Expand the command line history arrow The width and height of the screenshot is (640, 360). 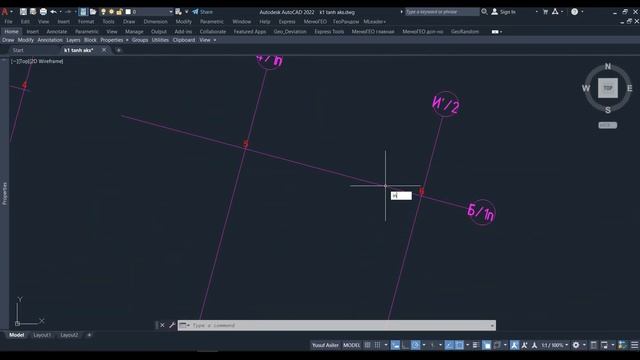[492, 325]
